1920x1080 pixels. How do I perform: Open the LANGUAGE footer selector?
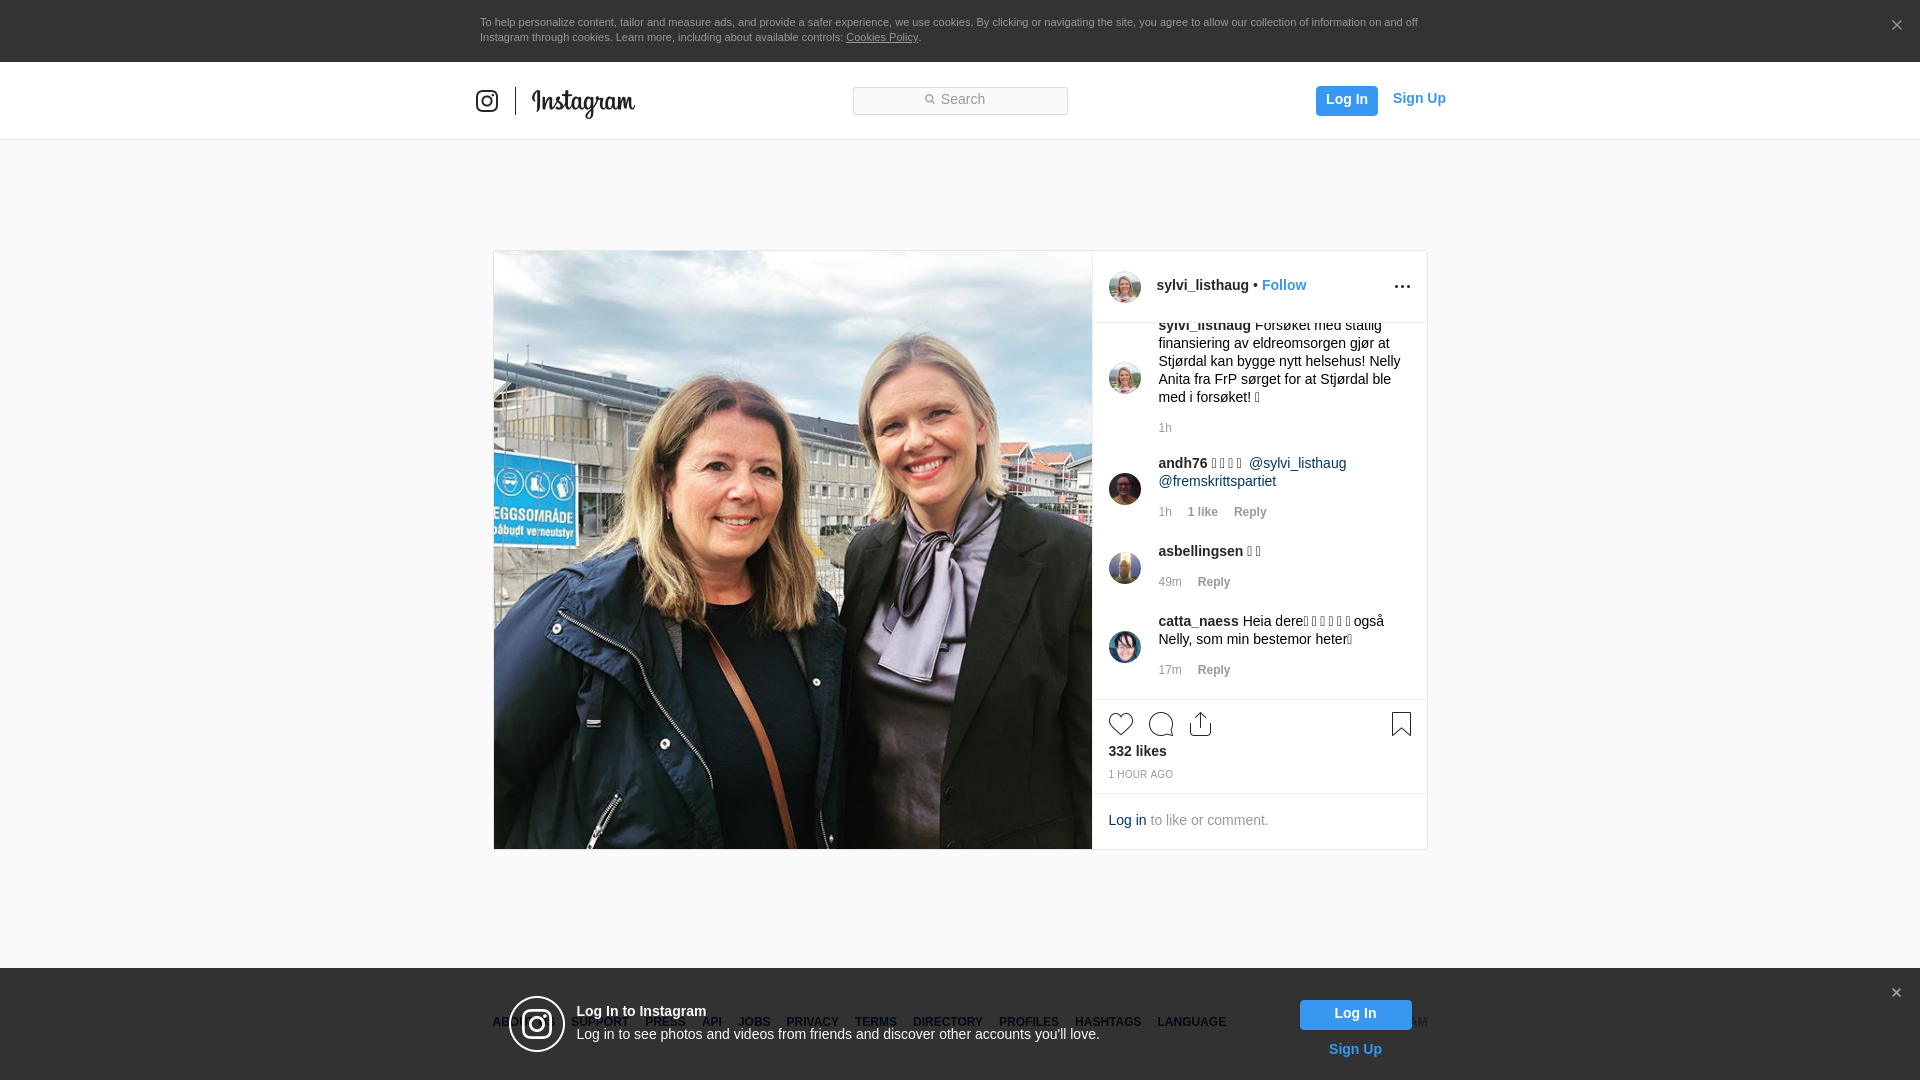[x=1191, y=1022]
